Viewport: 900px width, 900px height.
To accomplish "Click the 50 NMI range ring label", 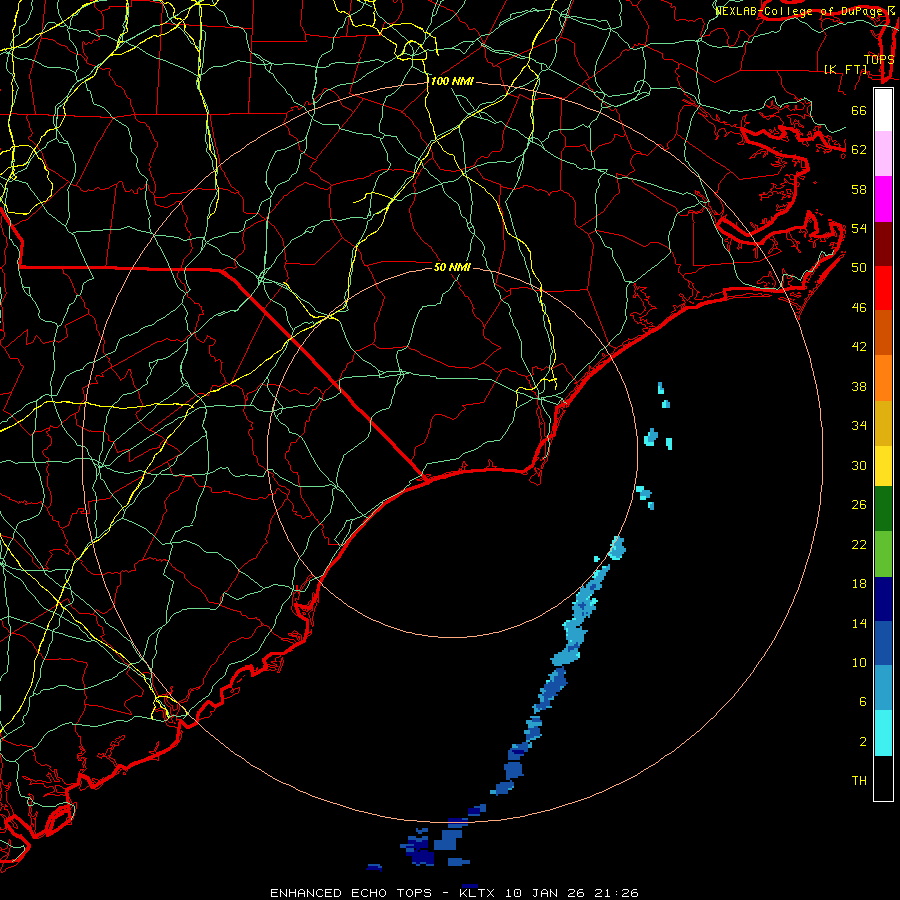I will pyautogui.click(x=452, y=267).
